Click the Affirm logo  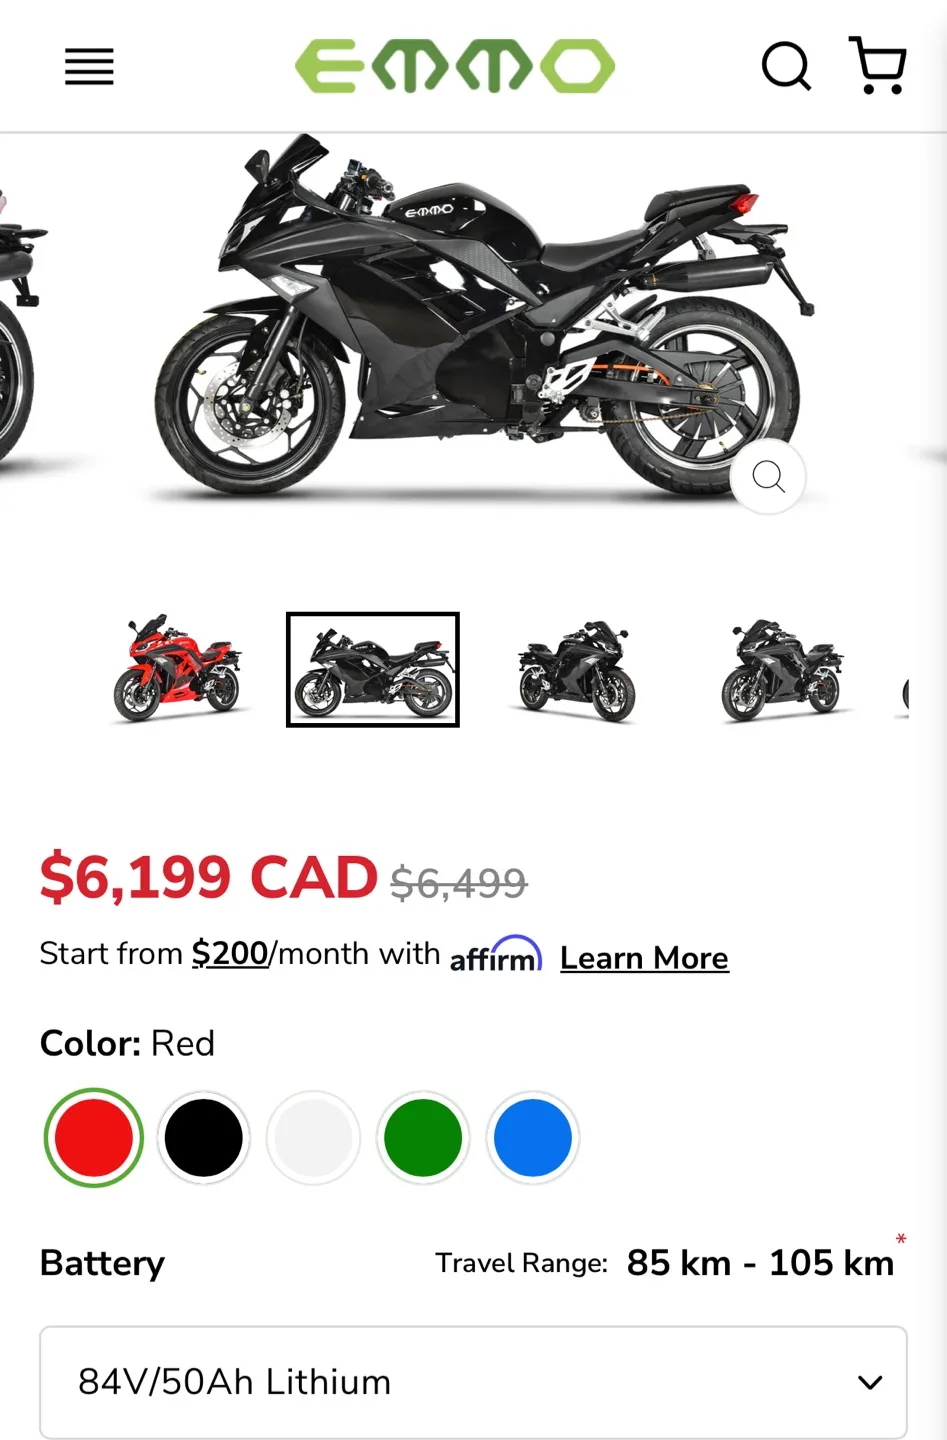(496, 954)
